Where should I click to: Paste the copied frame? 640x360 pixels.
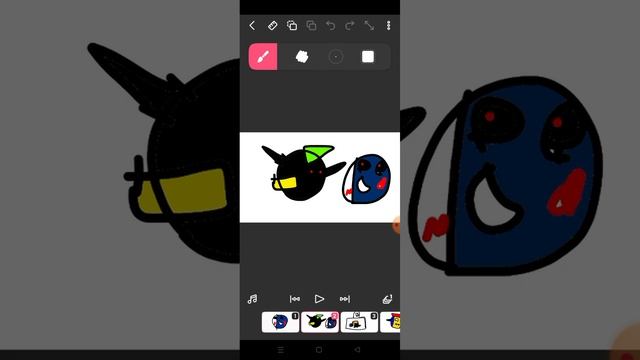[311, 25]
